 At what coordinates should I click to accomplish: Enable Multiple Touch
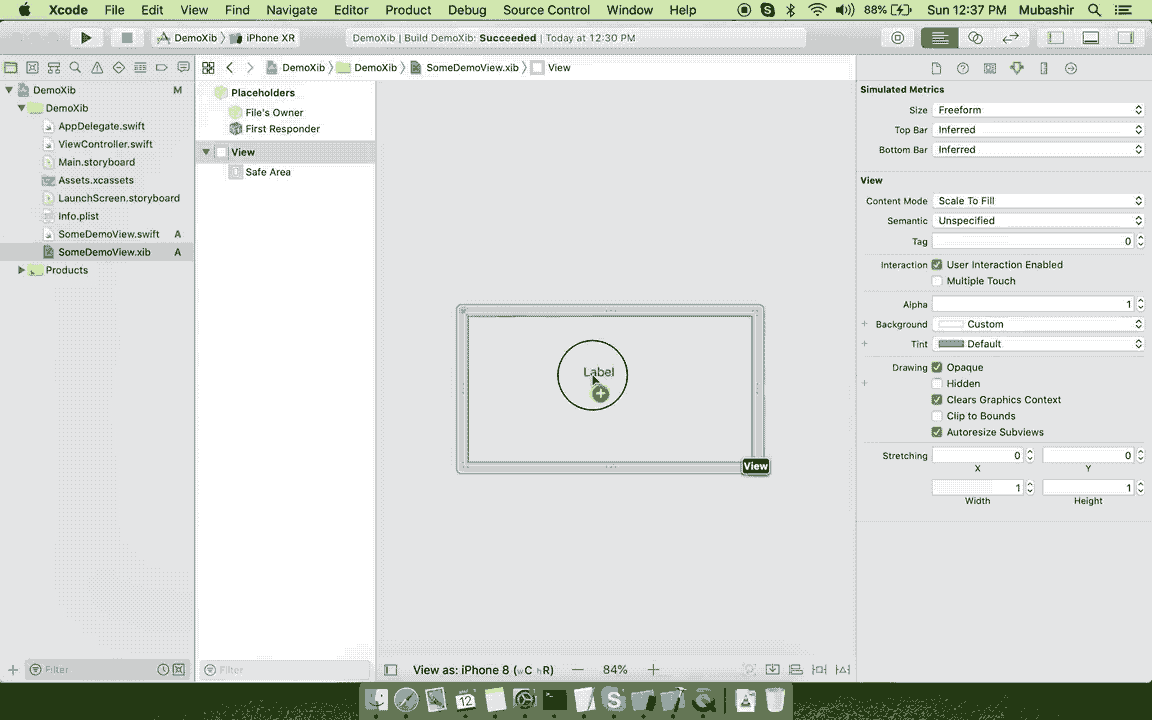pos(937,281)
